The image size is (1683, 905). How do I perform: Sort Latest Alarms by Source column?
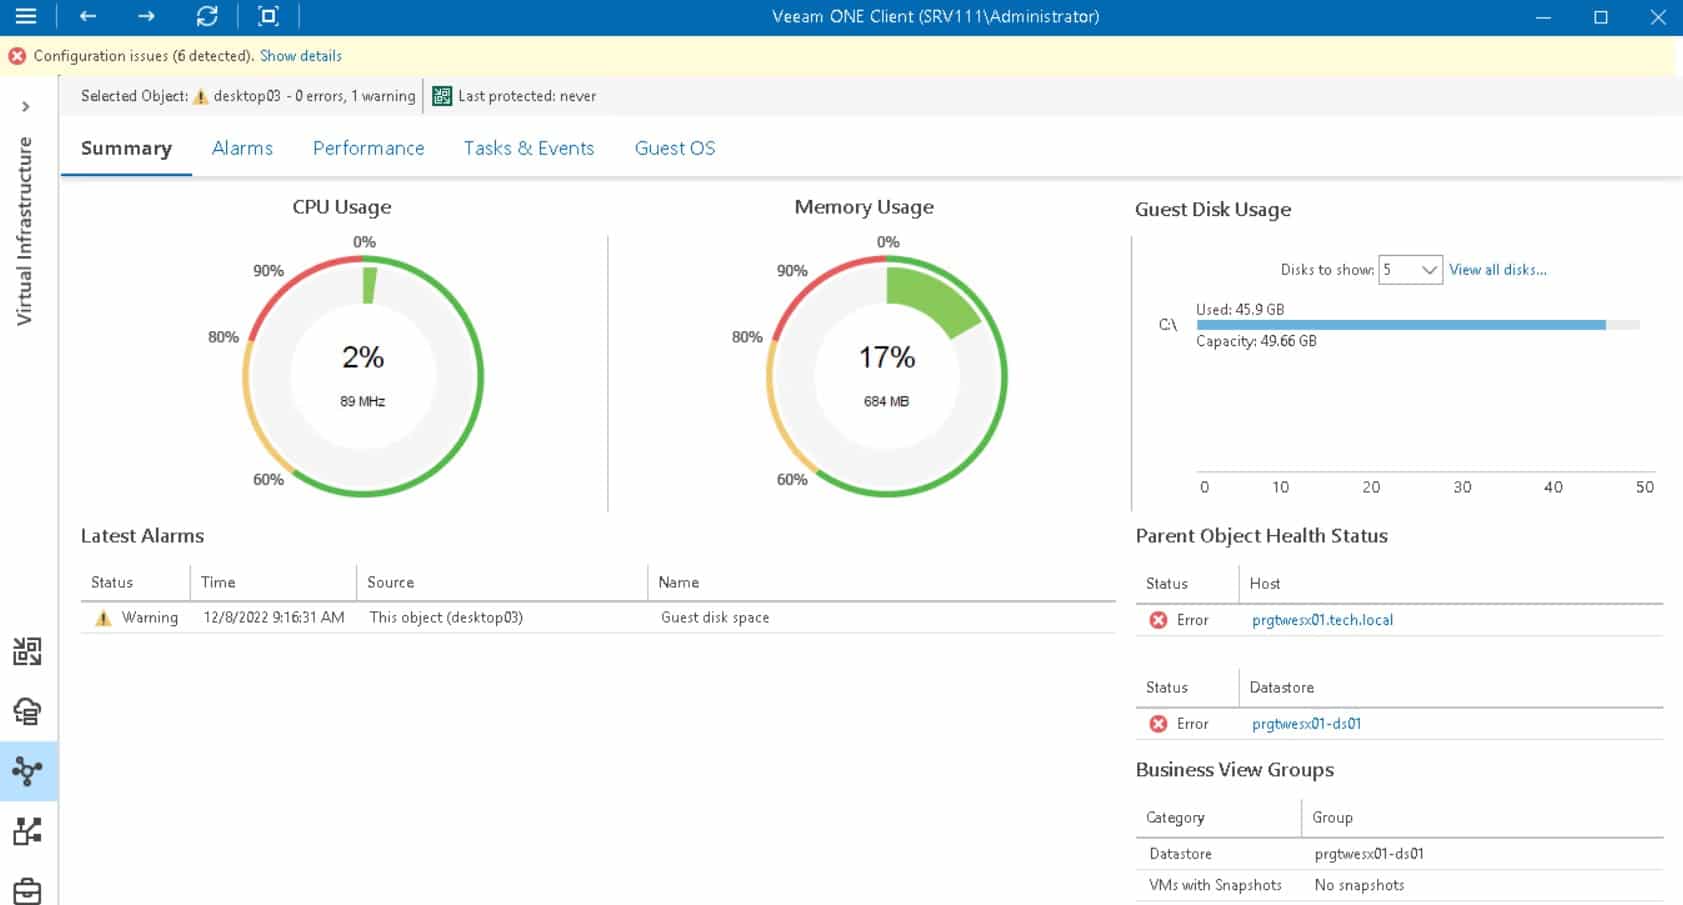[501, 582]
